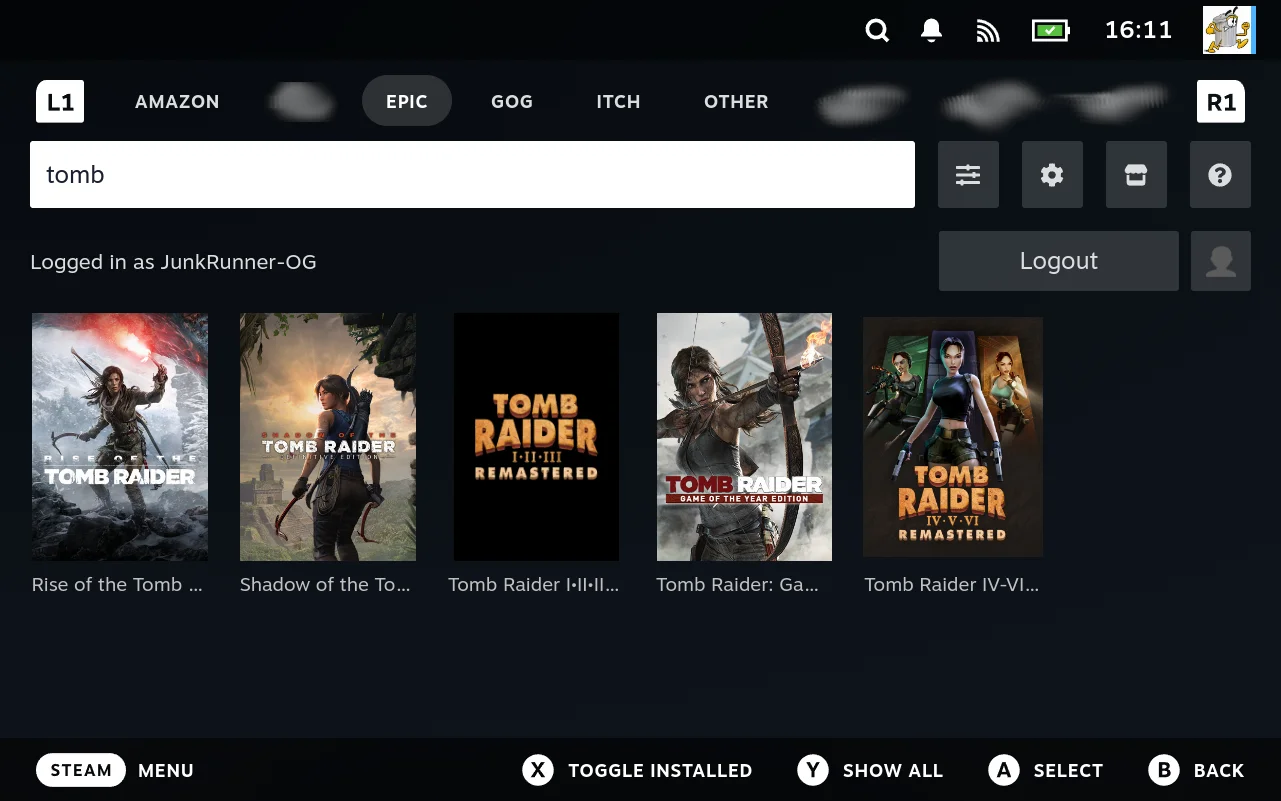
Task: Open the gear settings button
Action: (x=1052, y=175)
